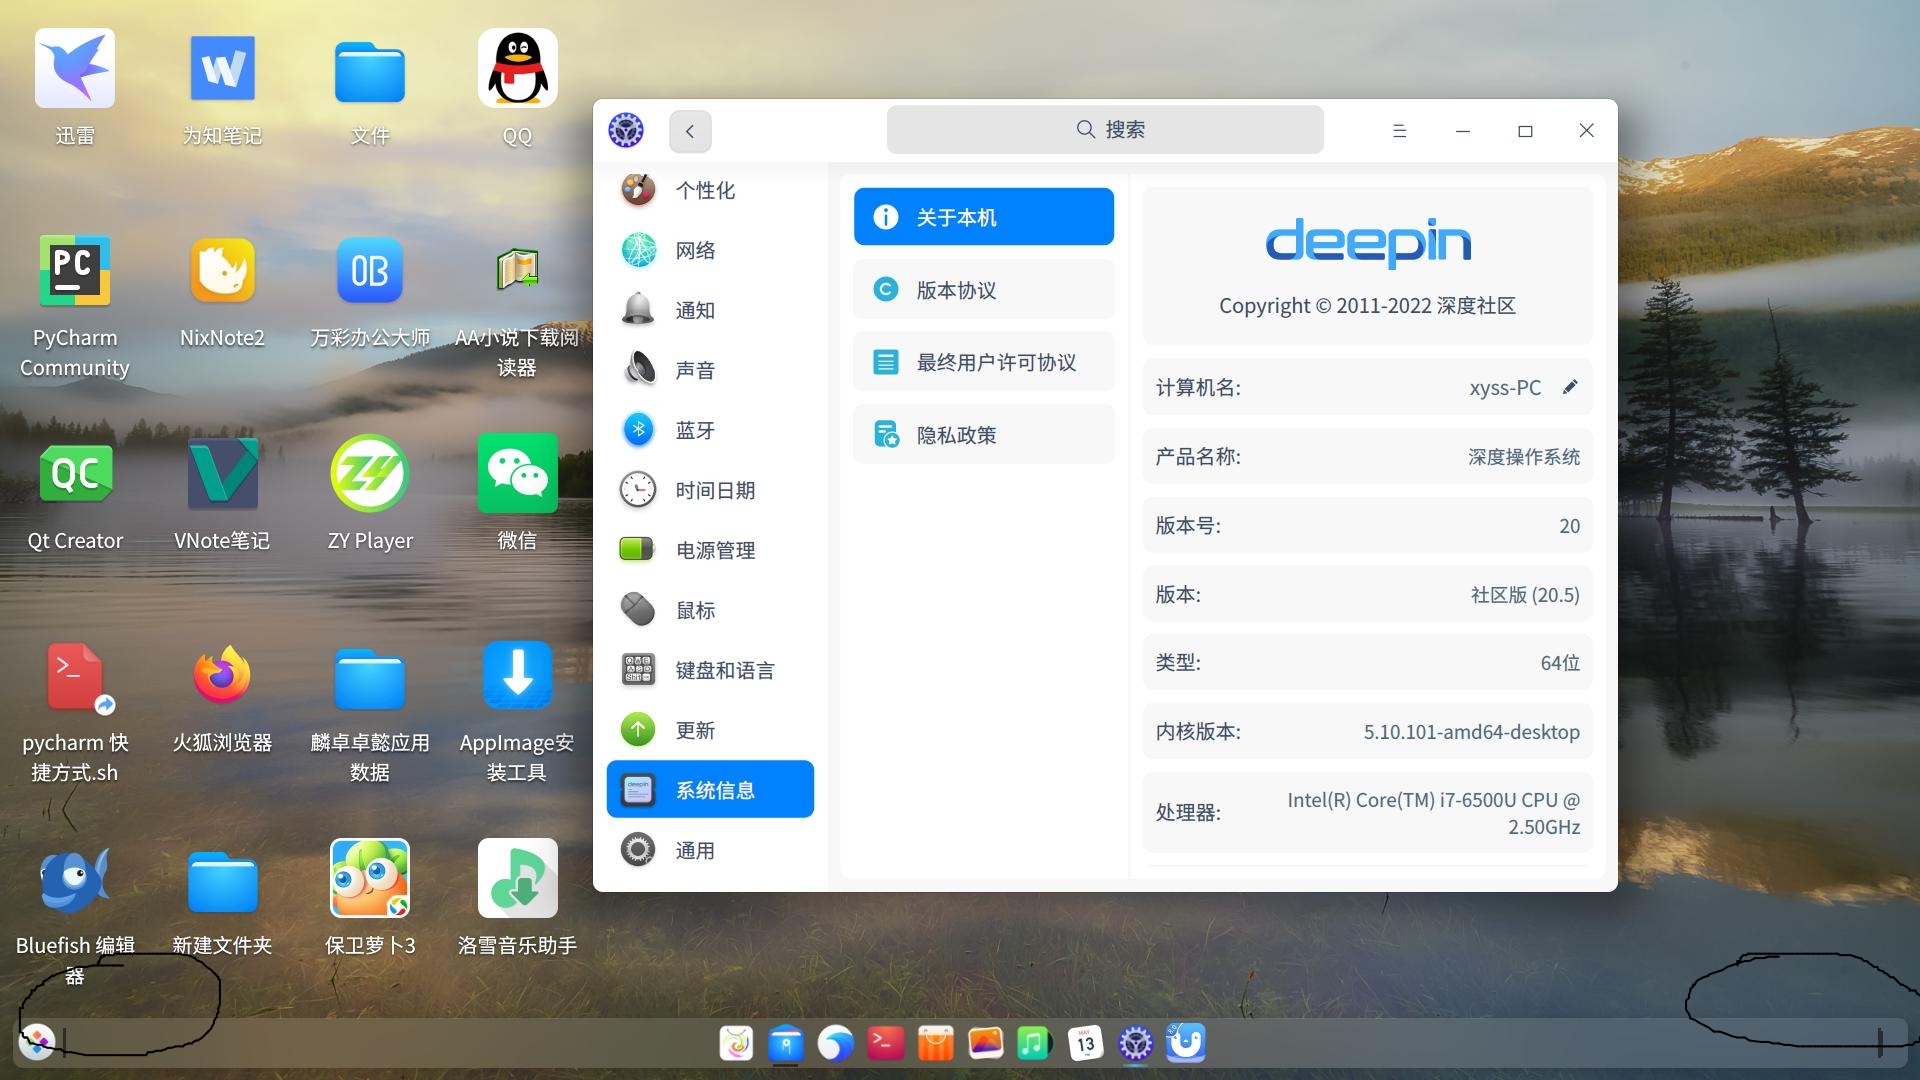Screen dimensions: 1920x1080
Task: Launch the Terminal from the dock
Action: (x=885, y=1042)
